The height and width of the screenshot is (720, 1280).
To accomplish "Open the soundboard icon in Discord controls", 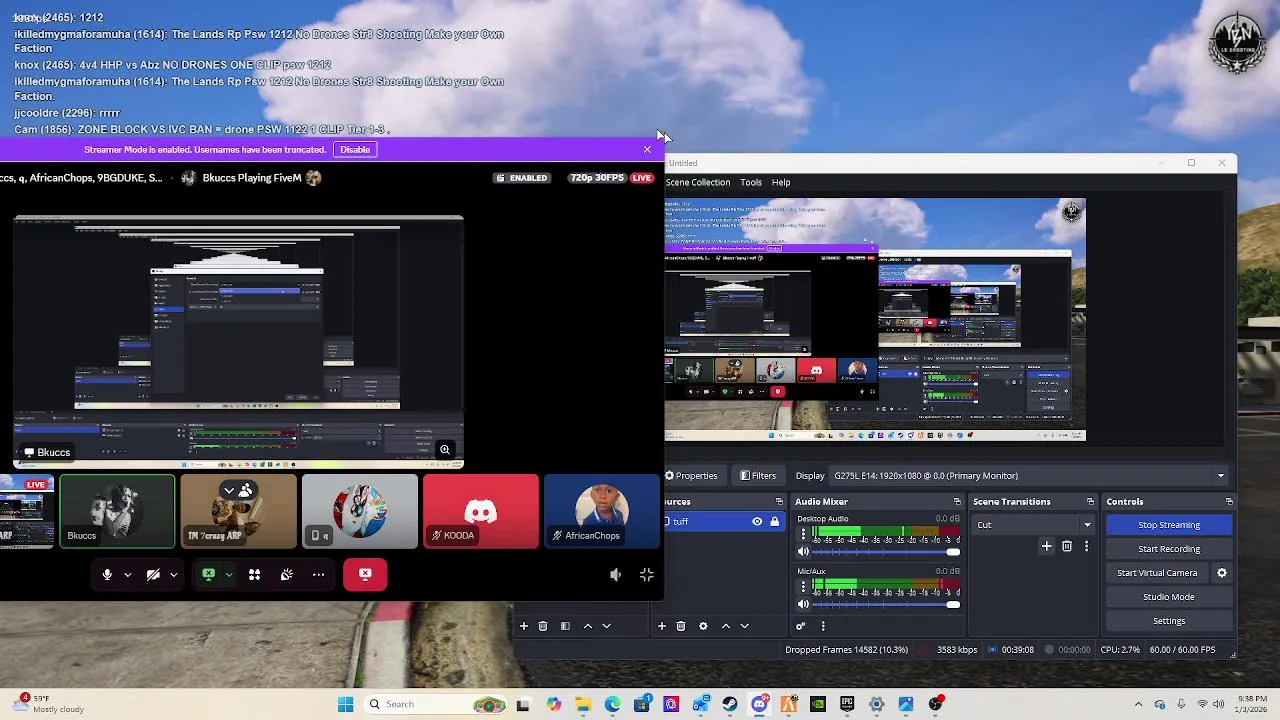I will click(x=286, y=575).
